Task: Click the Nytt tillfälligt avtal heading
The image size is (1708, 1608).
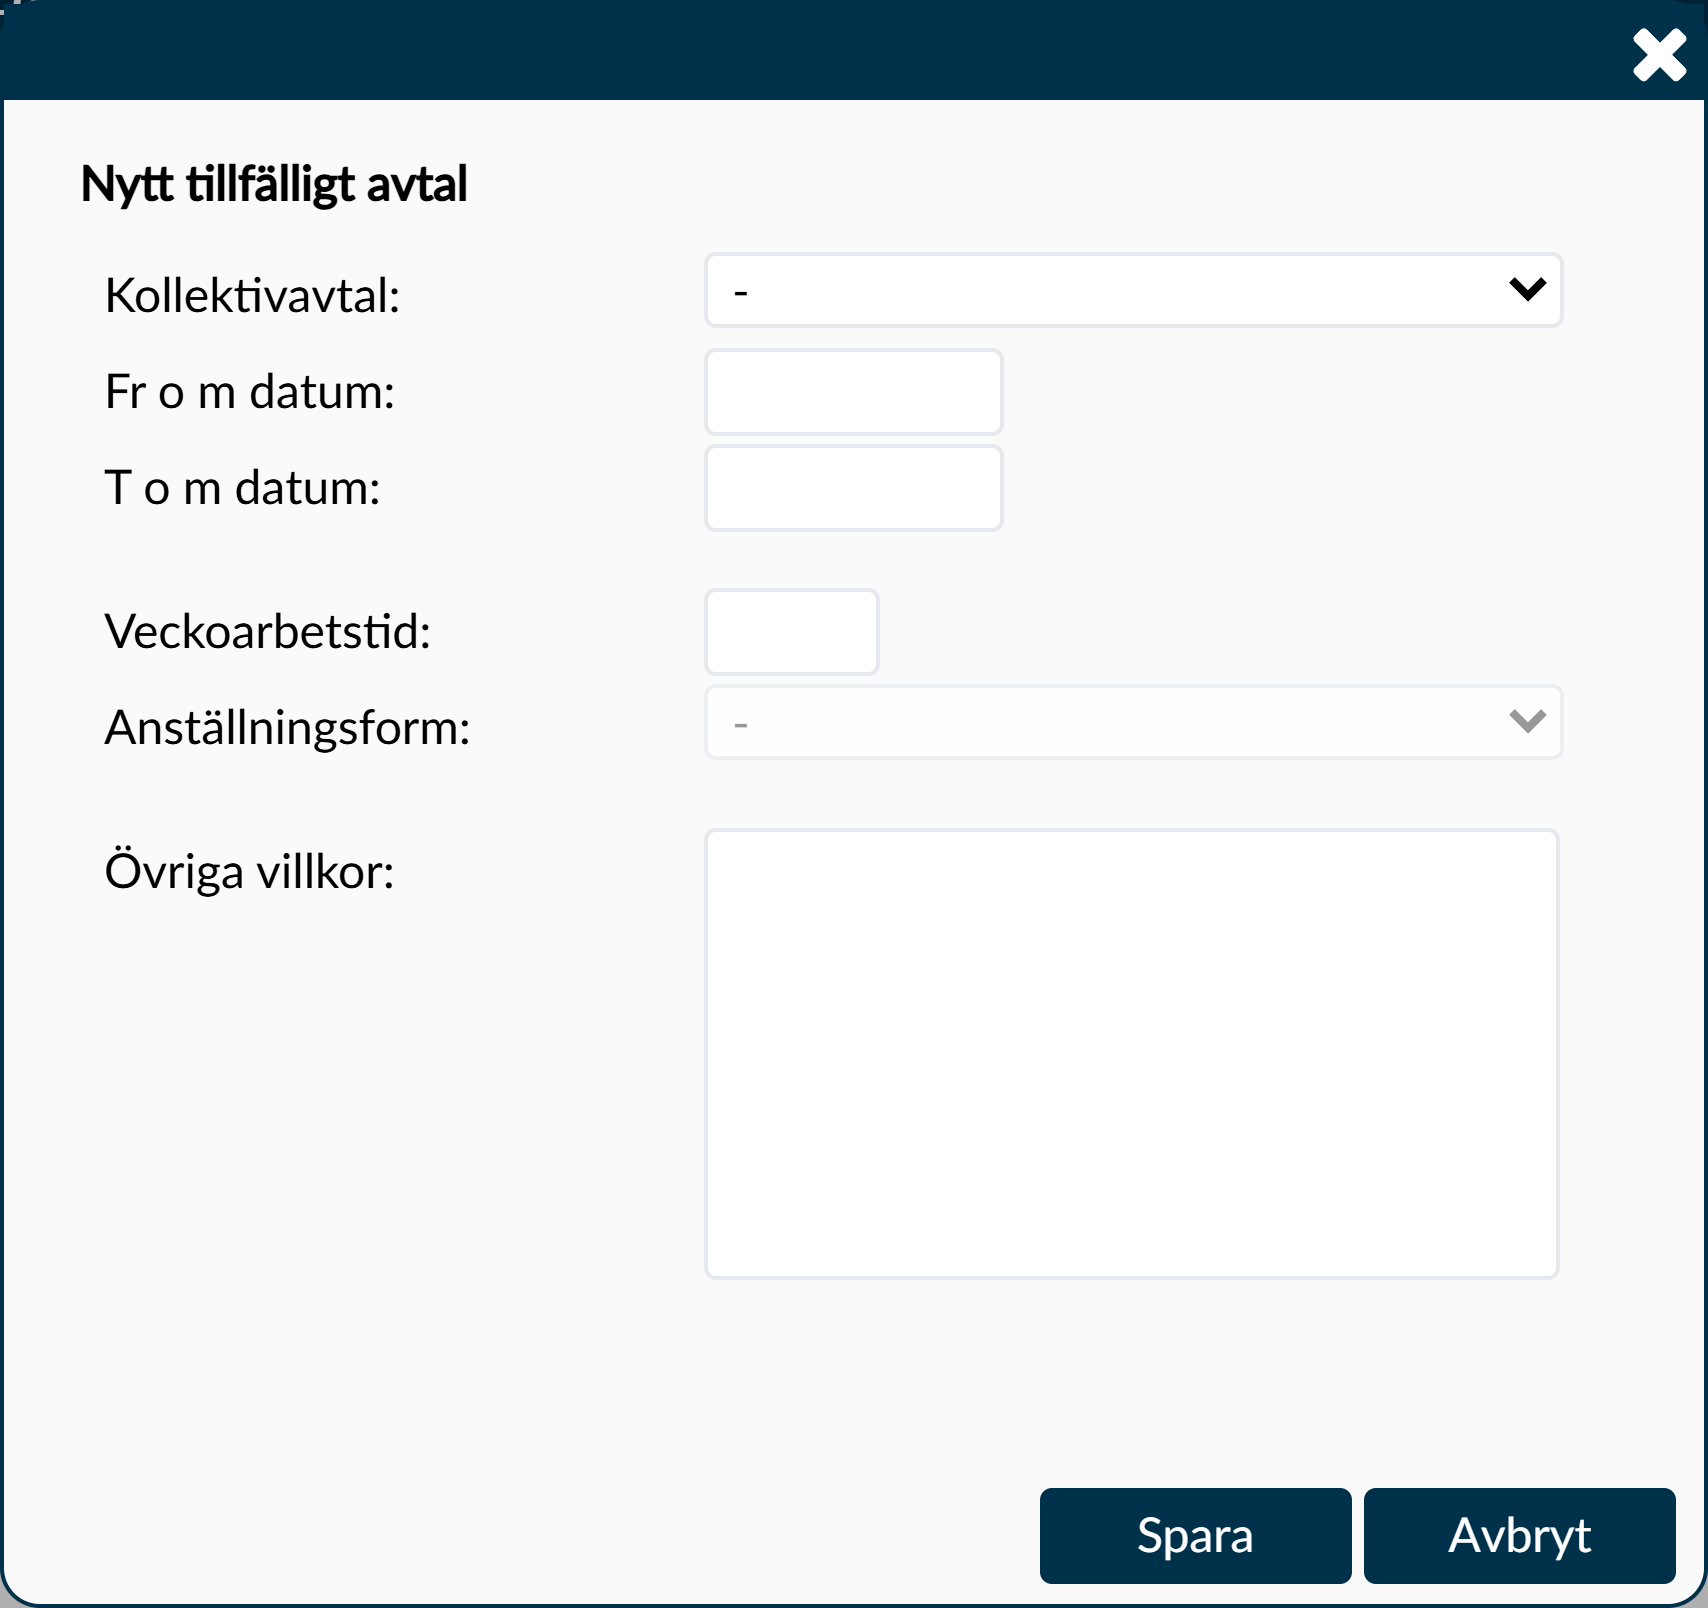Action: (274, 184)
